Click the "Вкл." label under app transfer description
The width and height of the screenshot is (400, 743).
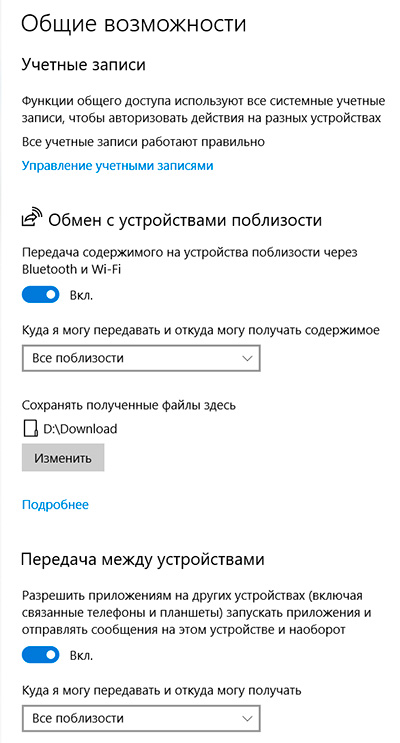click(x=82, y=656)
